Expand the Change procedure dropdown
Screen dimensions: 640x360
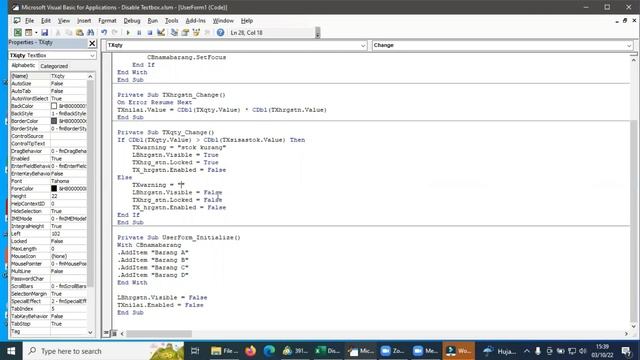click(x=629, y=45)
